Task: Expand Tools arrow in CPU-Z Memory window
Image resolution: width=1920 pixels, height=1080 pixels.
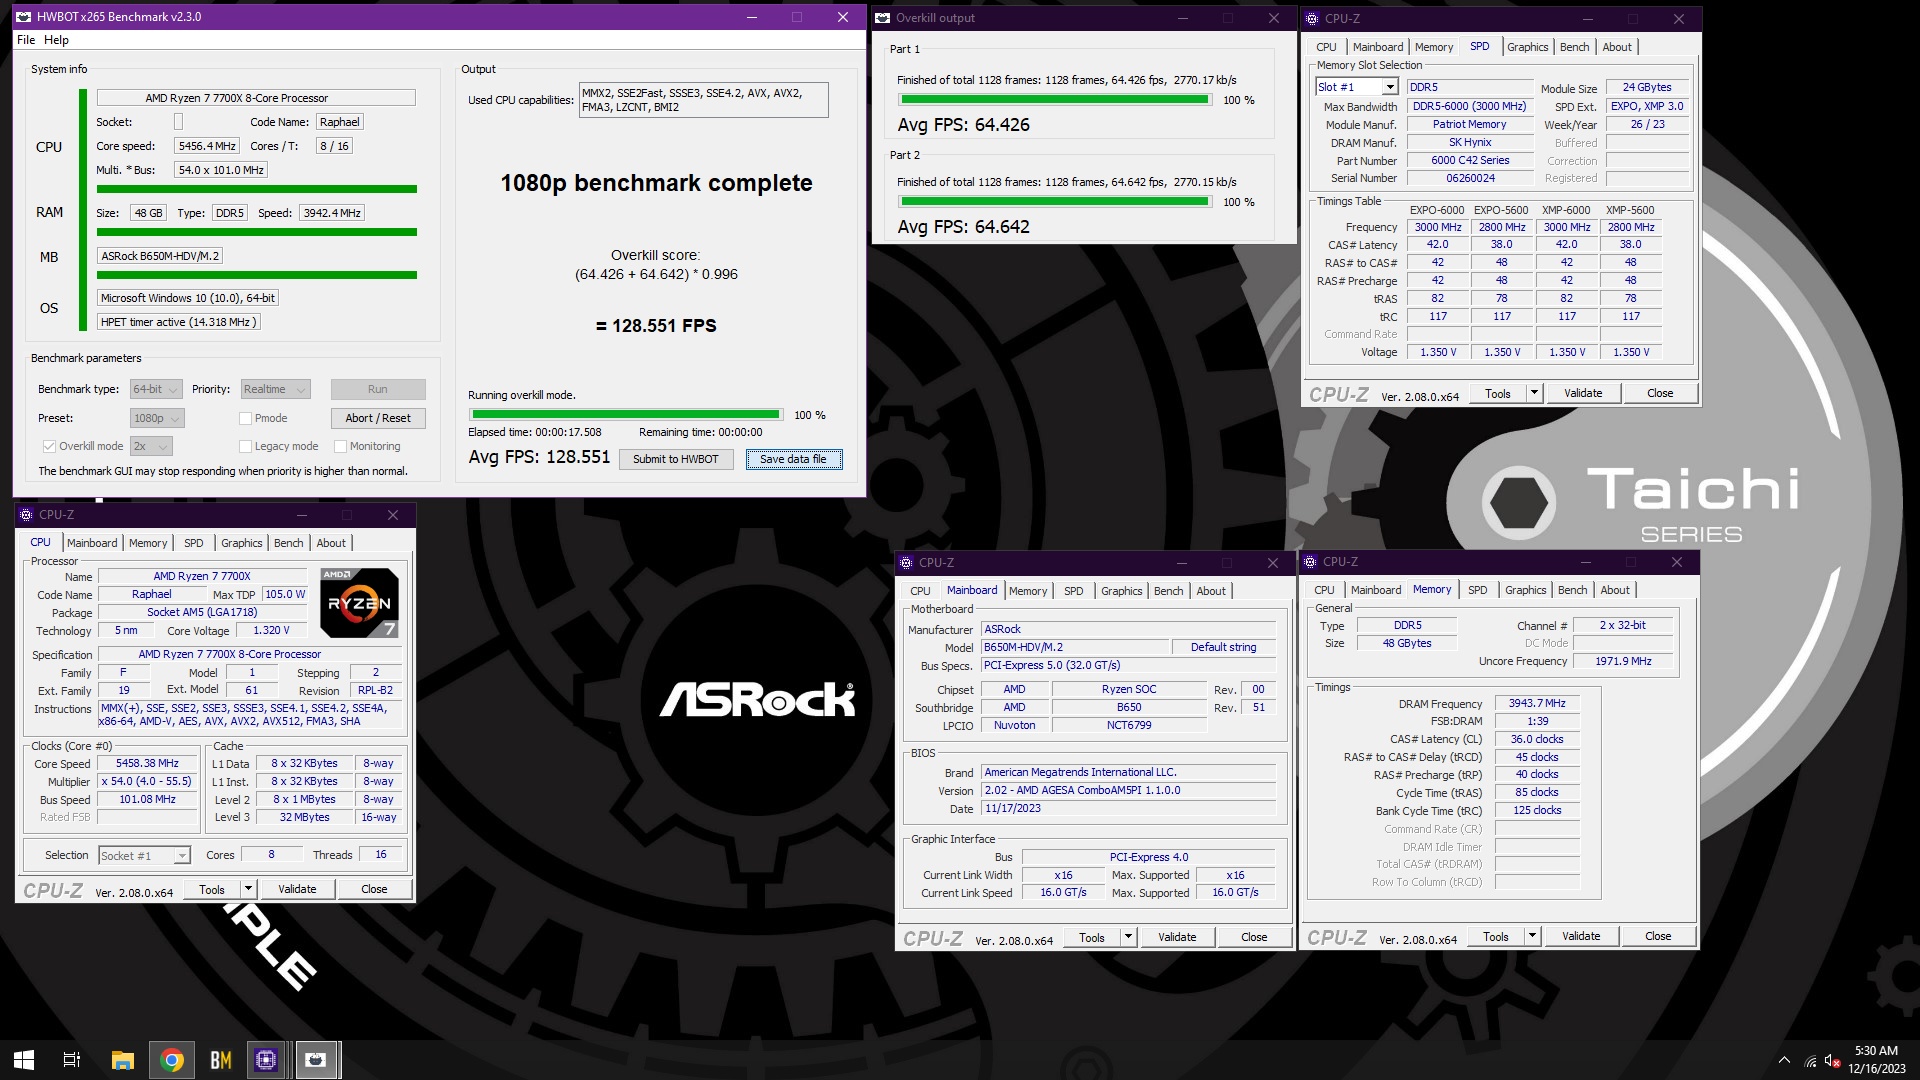Action: (x=1532, y=936)
